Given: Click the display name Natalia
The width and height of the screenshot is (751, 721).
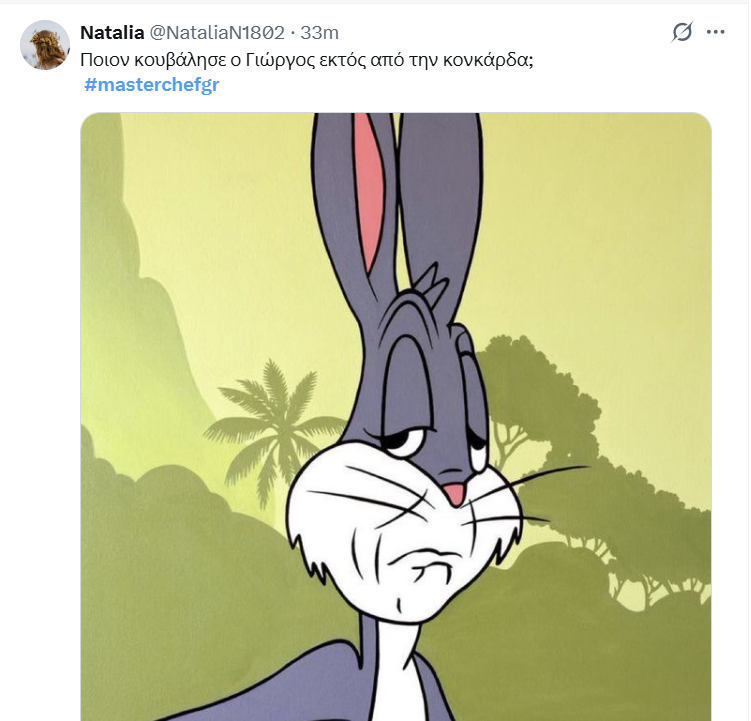Looking at the screenshot, I should 112,32.
